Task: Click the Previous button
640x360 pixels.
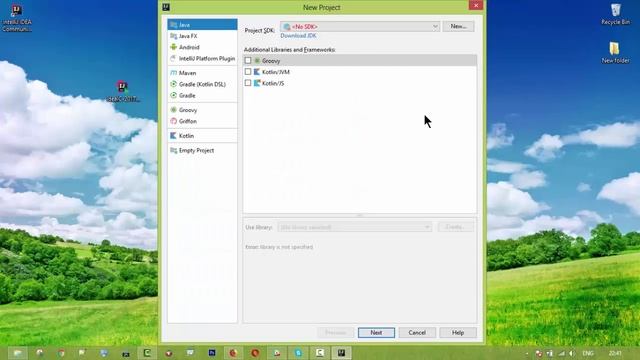Action: coord(336,333)
